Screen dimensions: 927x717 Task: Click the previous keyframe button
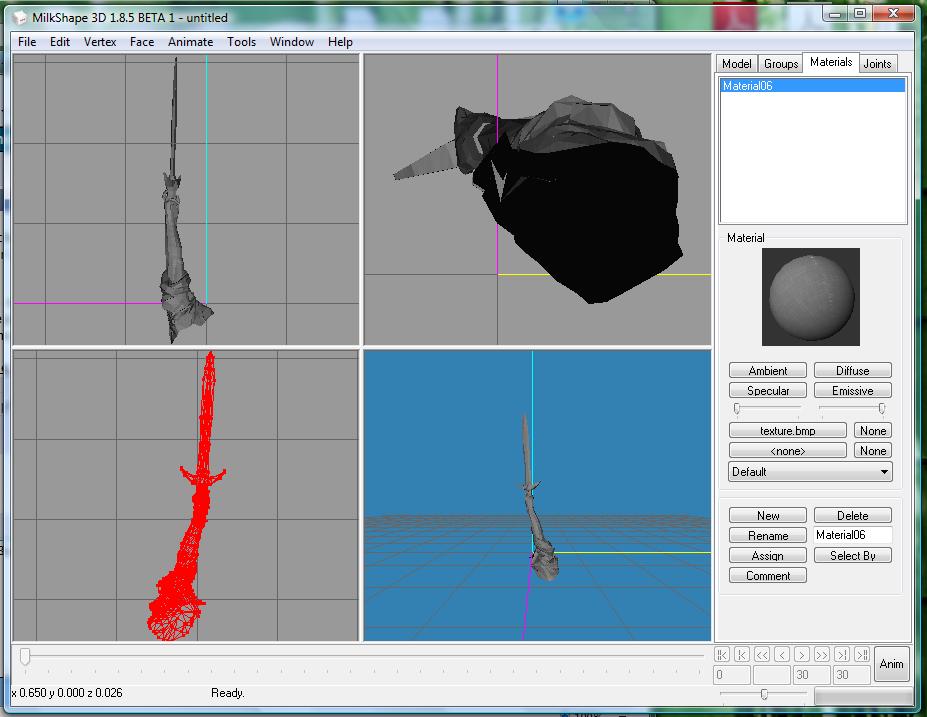click(742, 654)
